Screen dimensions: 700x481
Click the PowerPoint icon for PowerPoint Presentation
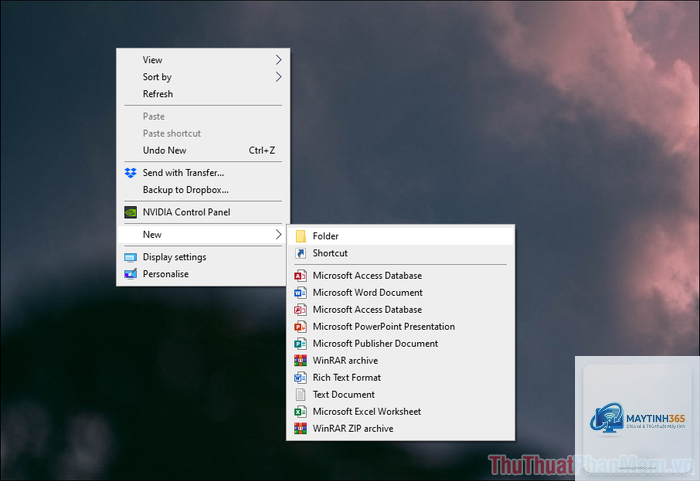[x=300, y=326]
